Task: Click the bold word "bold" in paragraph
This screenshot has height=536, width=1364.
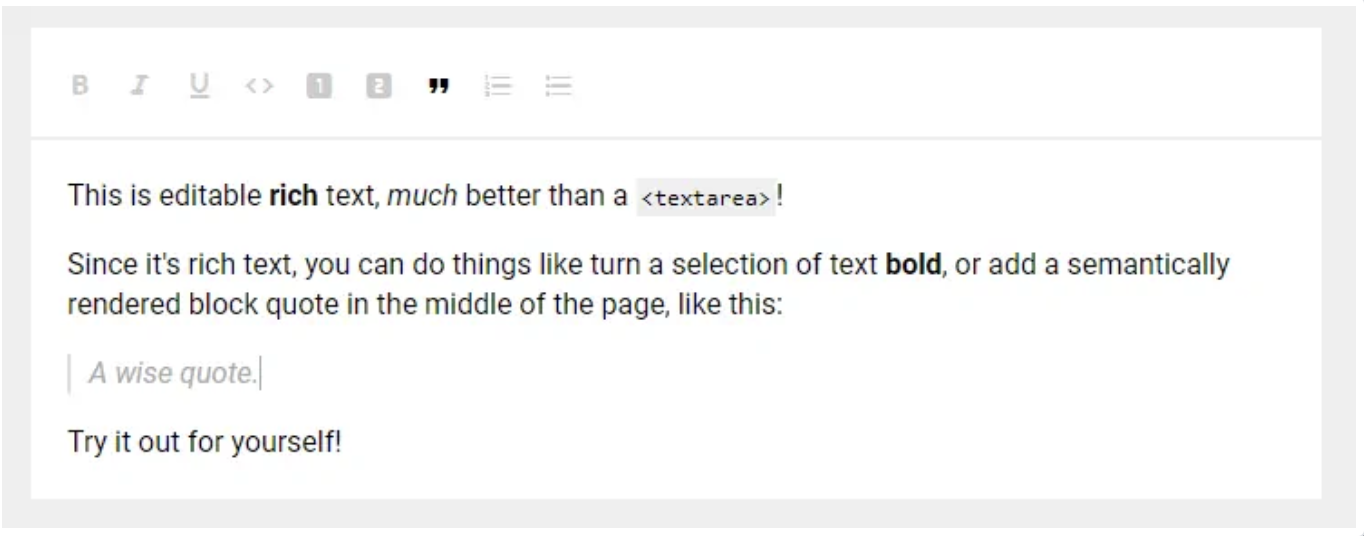Action: tap(913, 266)
